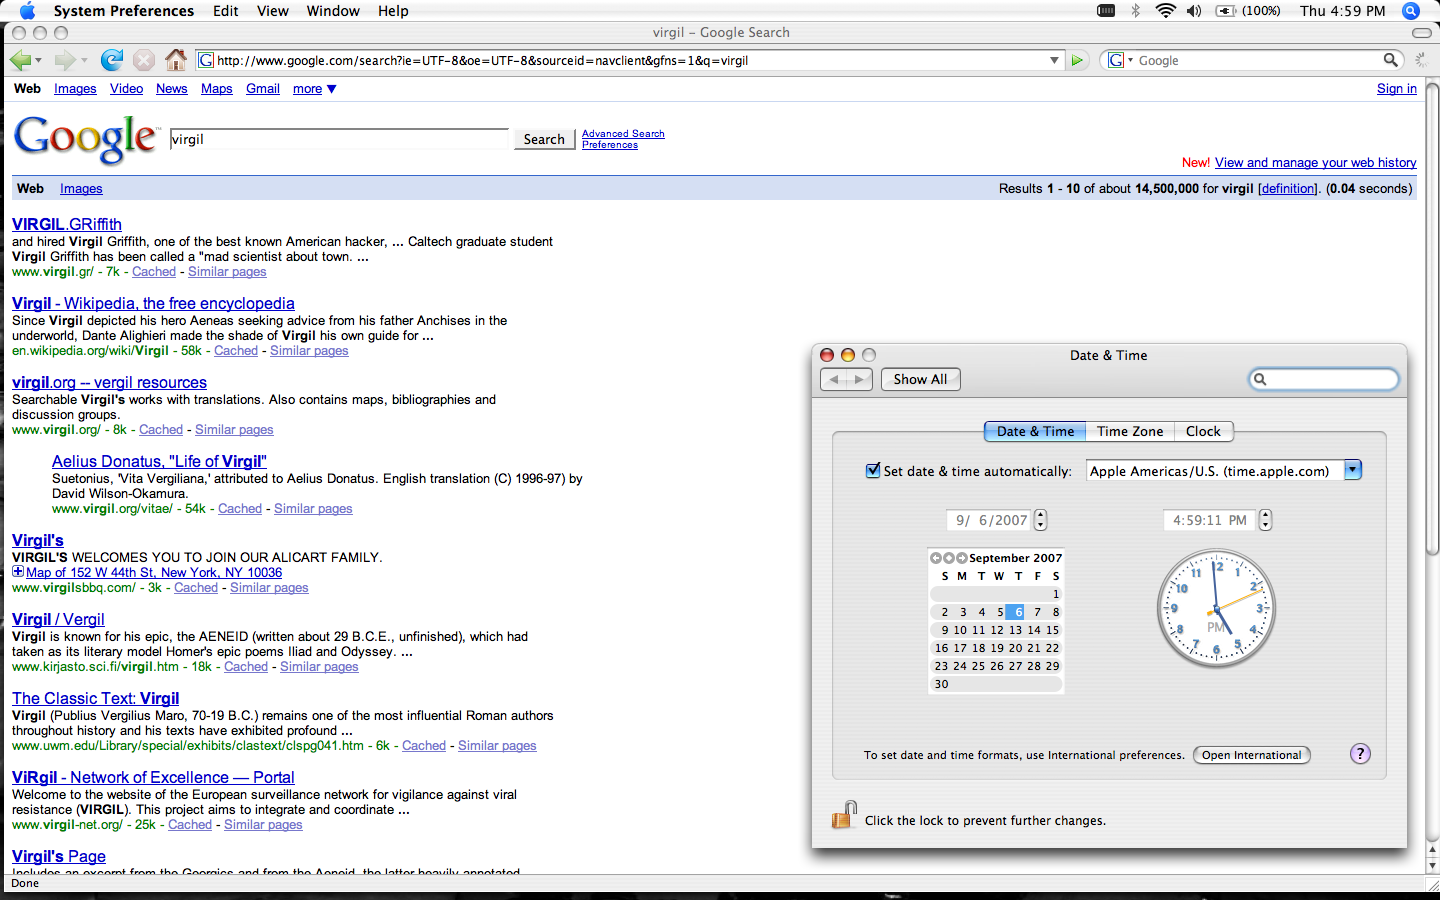
Task: Click the volume icon in menu bar
Action: tap(1194, 11)
